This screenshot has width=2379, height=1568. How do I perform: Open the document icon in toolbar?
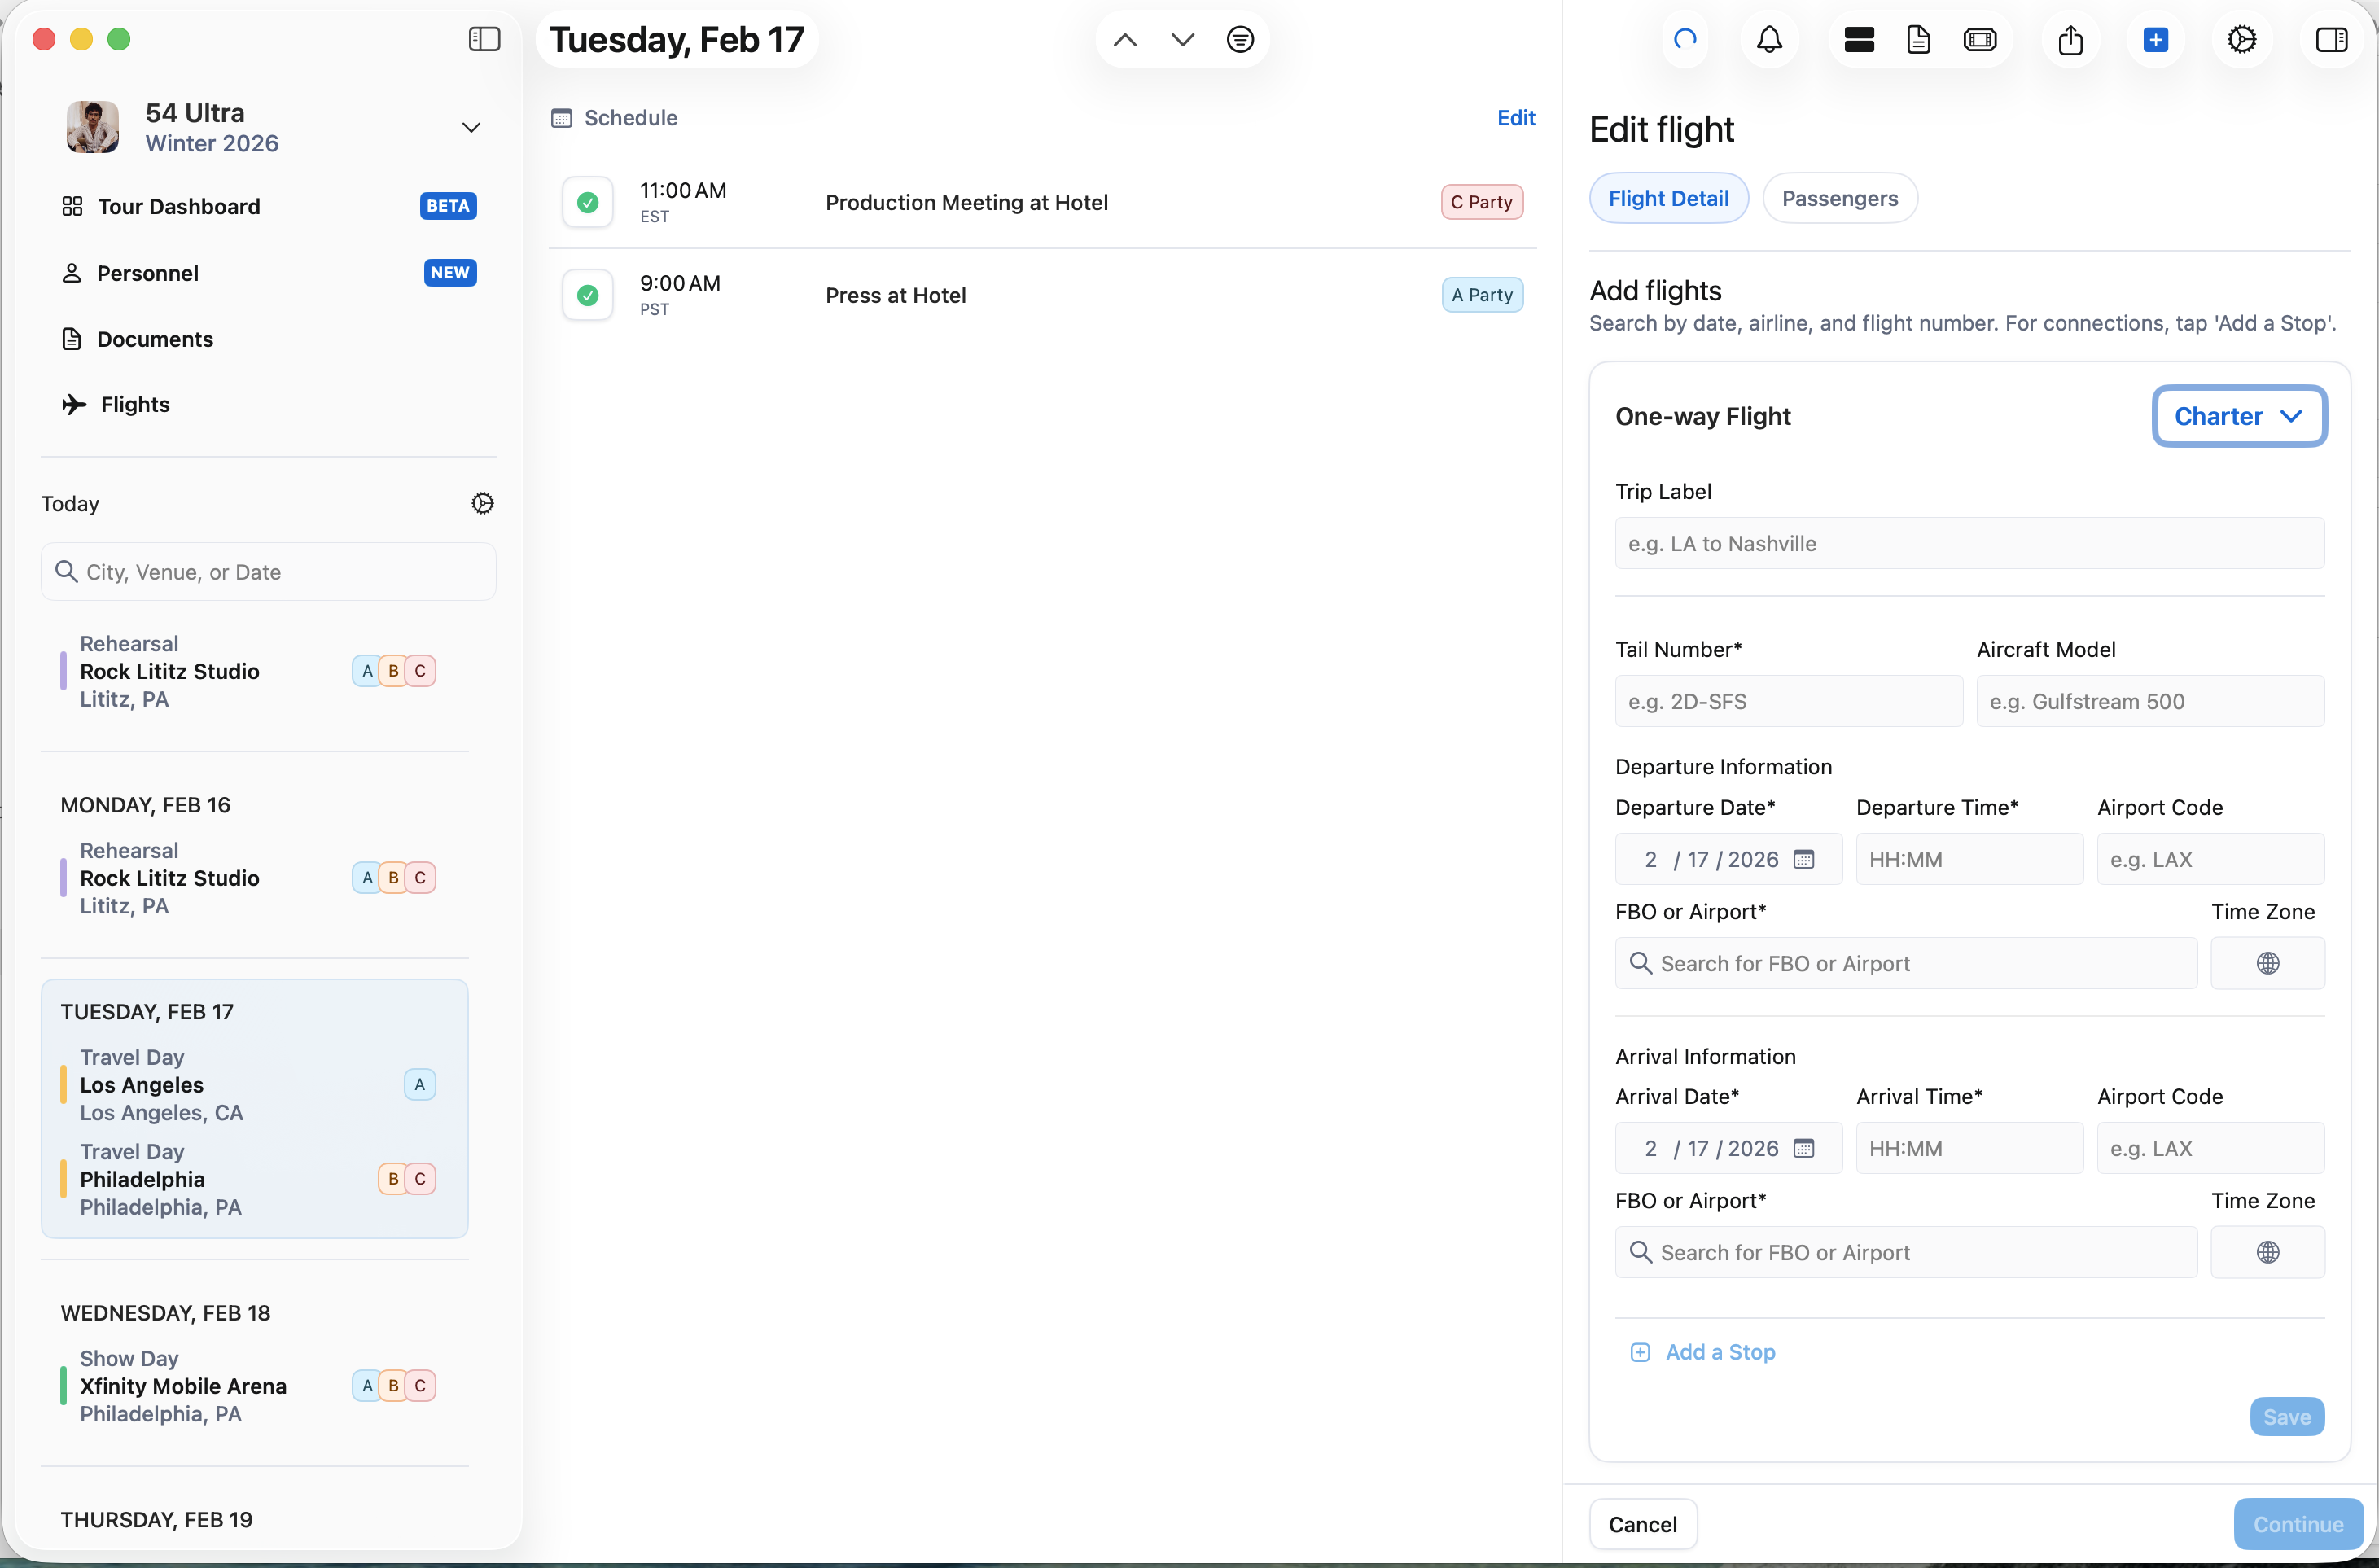click(x=1918, y=40)
